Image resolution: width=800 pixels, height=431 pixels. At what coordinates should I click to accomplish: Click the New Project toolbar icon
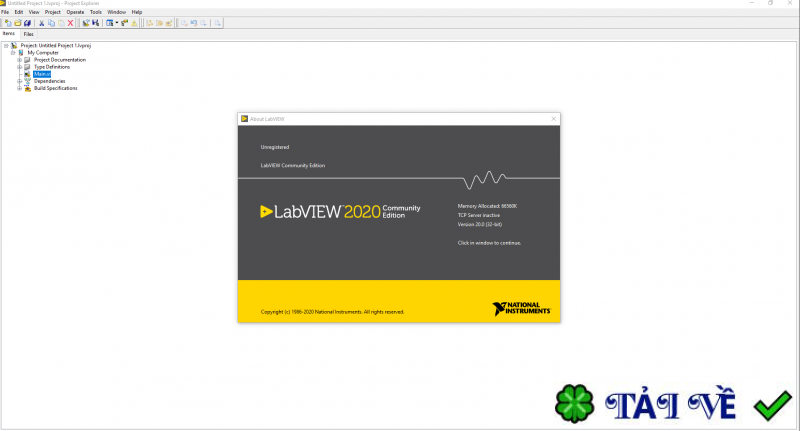pyautogui.click(x=8, y=23)
